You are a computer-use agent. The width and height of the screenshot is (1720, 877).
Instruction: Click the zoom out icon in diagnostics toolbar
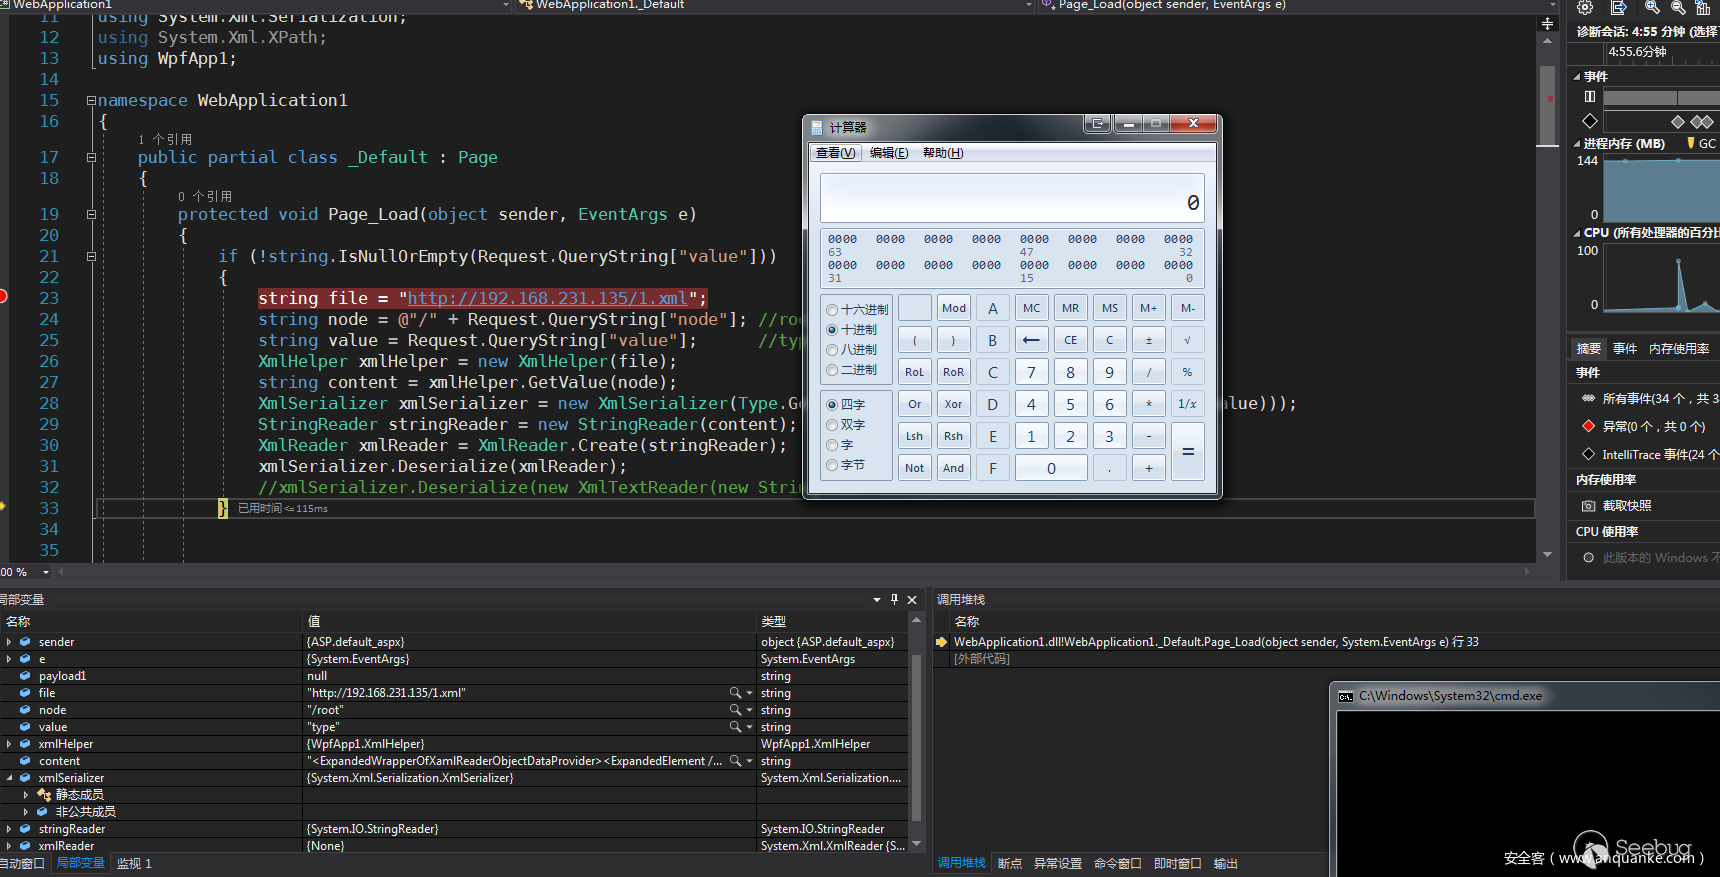coord(1678,7)
